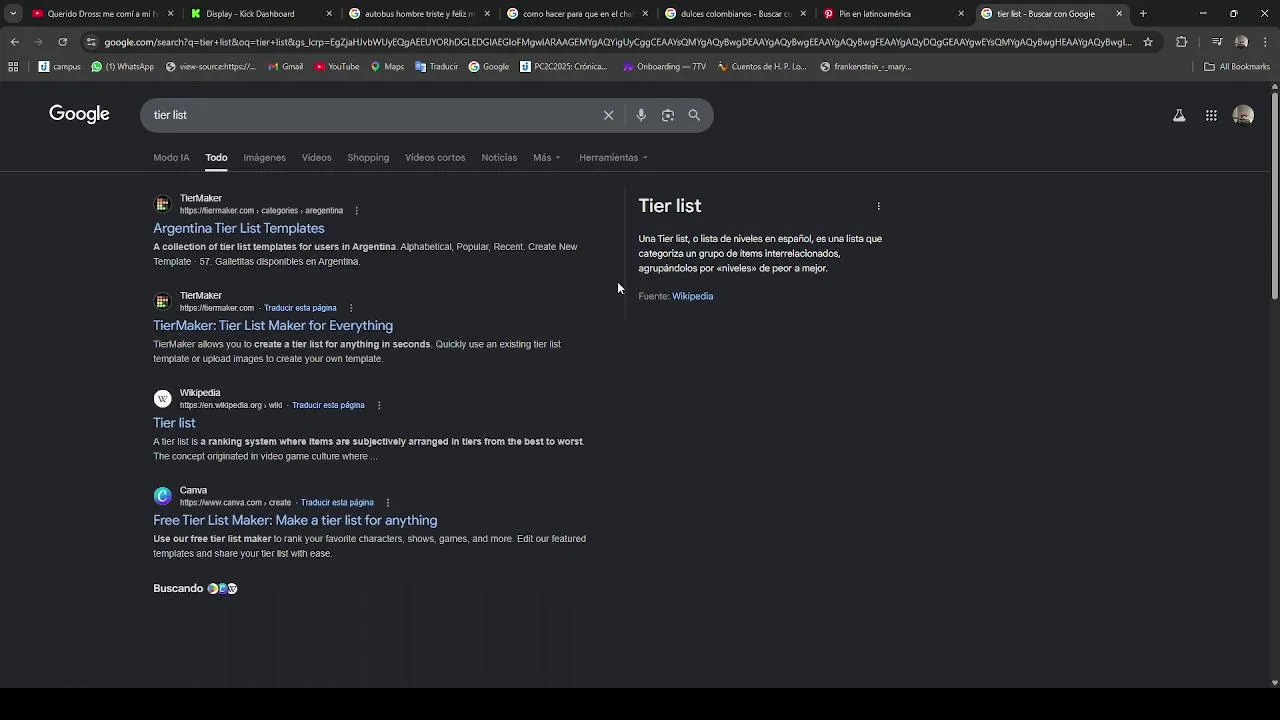Viewport: 1280px width, 720px height.
Task: Expand the Más search filter dropdown
Action: (547, 158)
